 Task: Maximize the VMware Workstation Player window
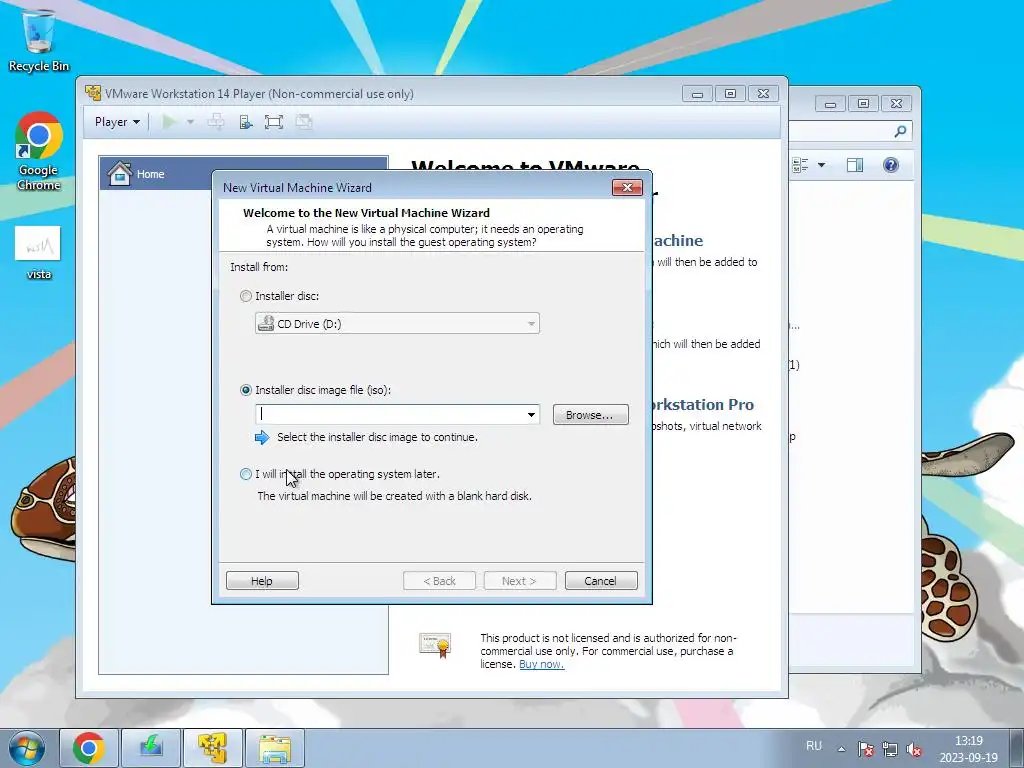[730, 93]
